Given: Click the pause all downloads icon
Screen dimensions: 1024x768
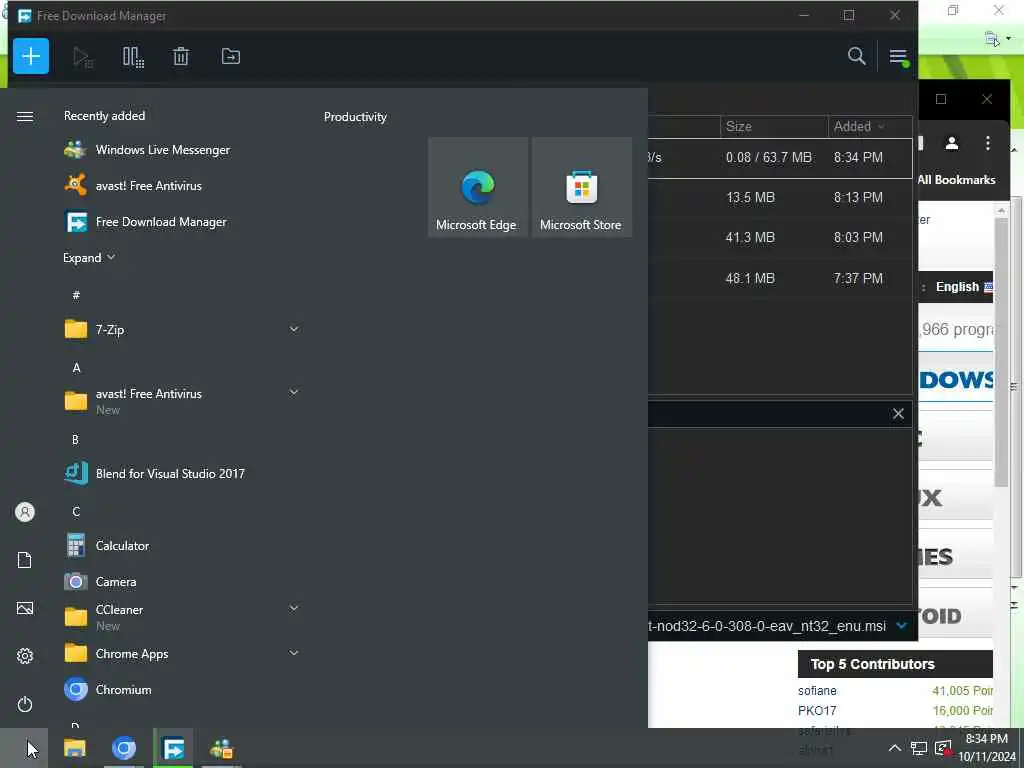Looking at the screenshot, I should (x=133, y=57).
